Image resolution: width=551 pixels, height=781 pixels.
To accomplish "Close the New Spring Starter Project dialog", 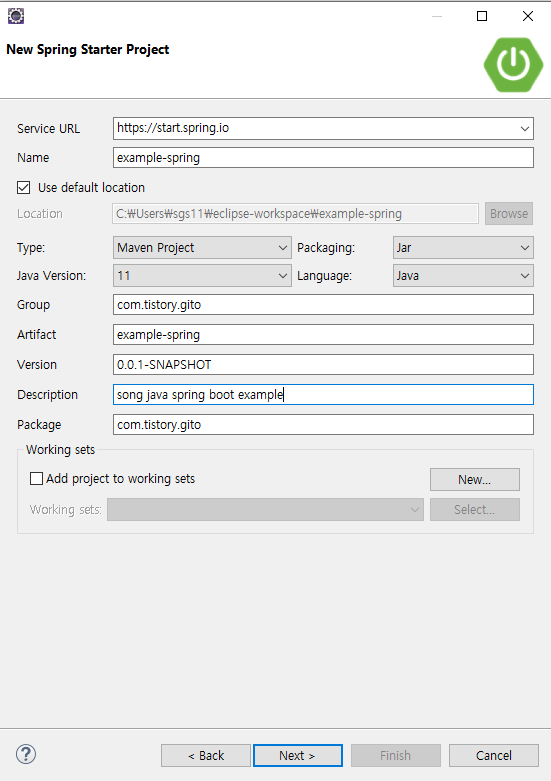I will point(528,16).
